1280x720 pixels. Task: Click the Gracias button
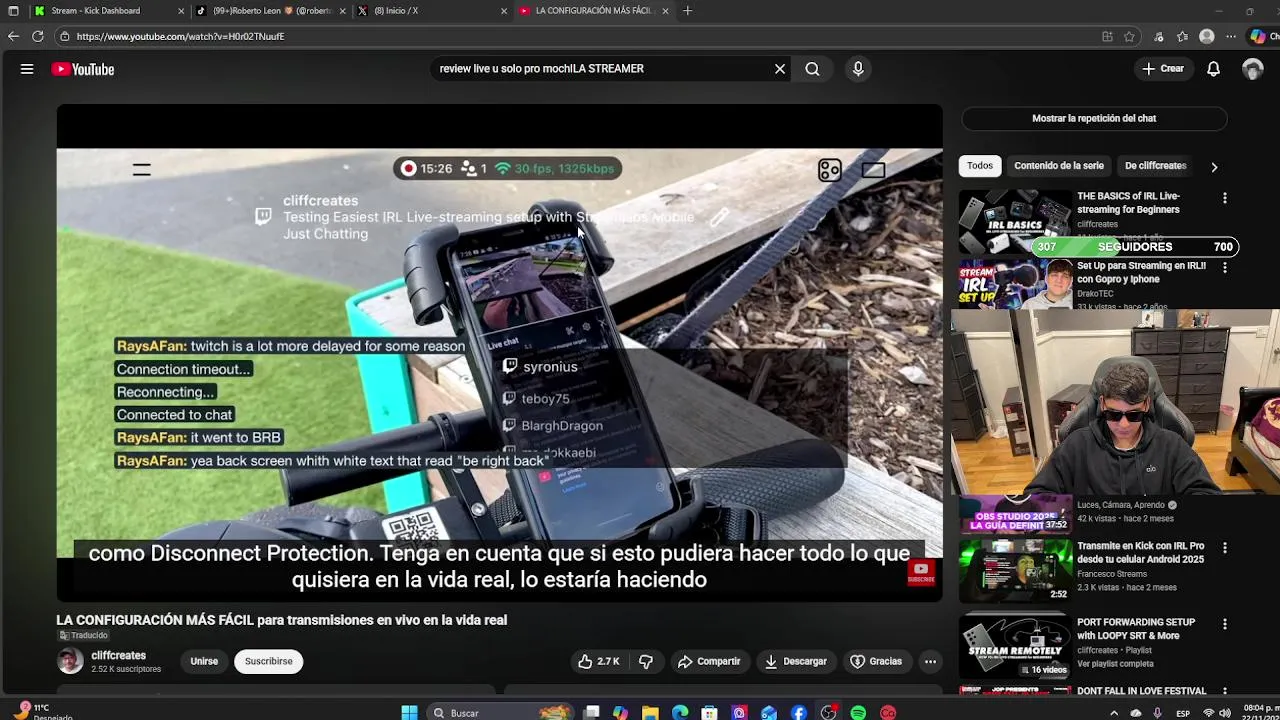tap(876, 661)
